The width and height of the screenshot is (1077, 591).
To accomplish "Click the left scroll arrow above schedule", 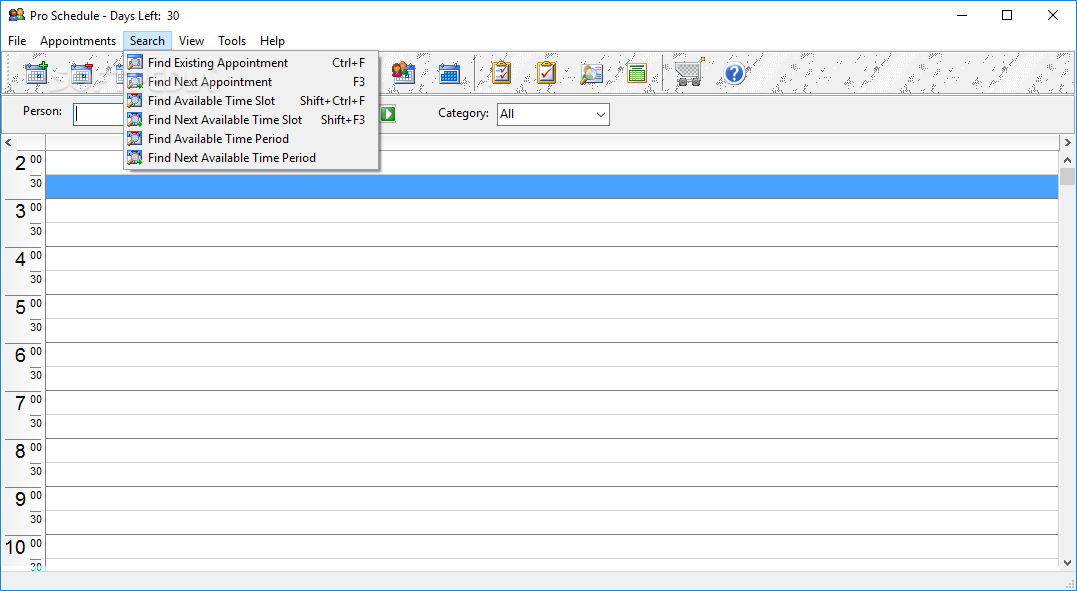I will (8, 142).
